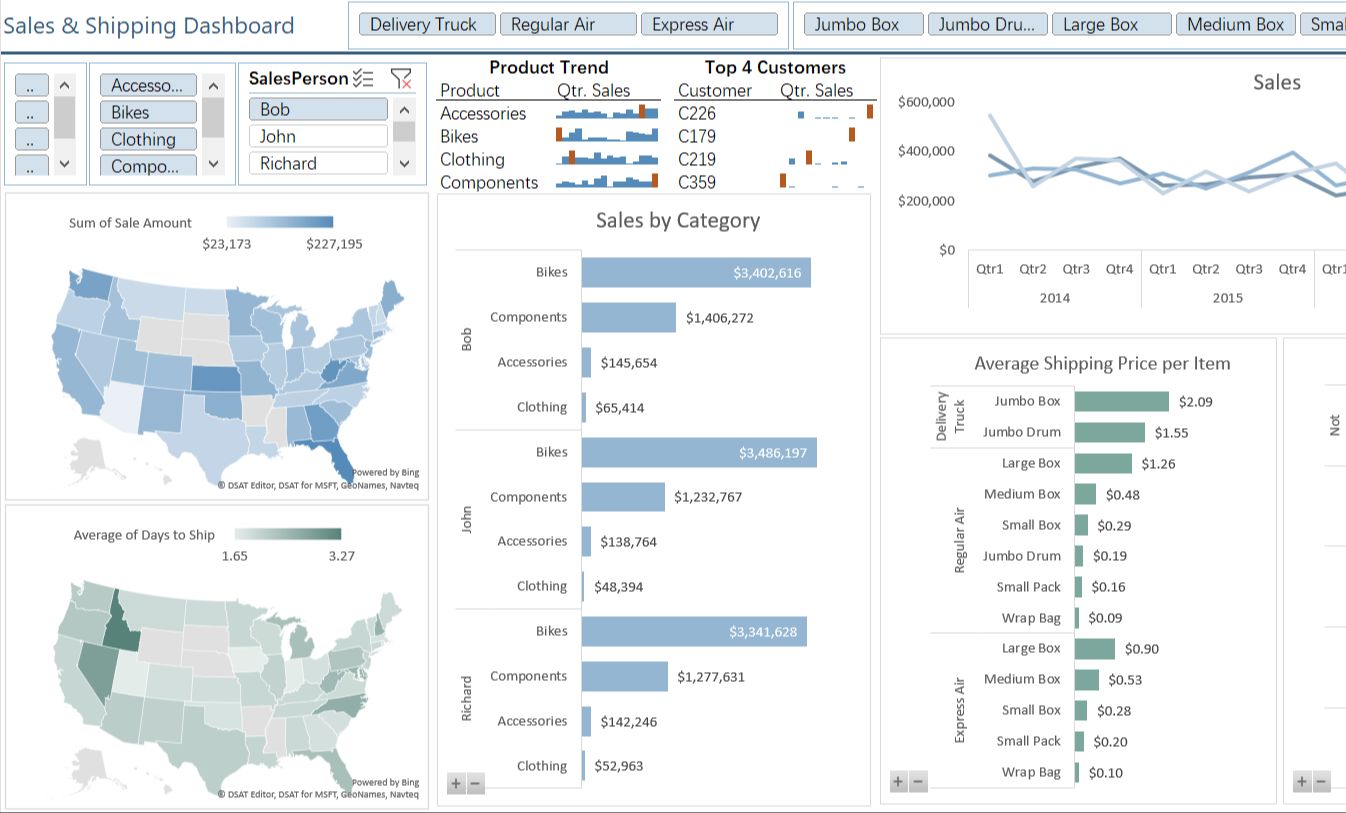This screenshot has height=813, width=1346.
Task: Select the Large Box container slicer button
Action: click(1112, 25)
